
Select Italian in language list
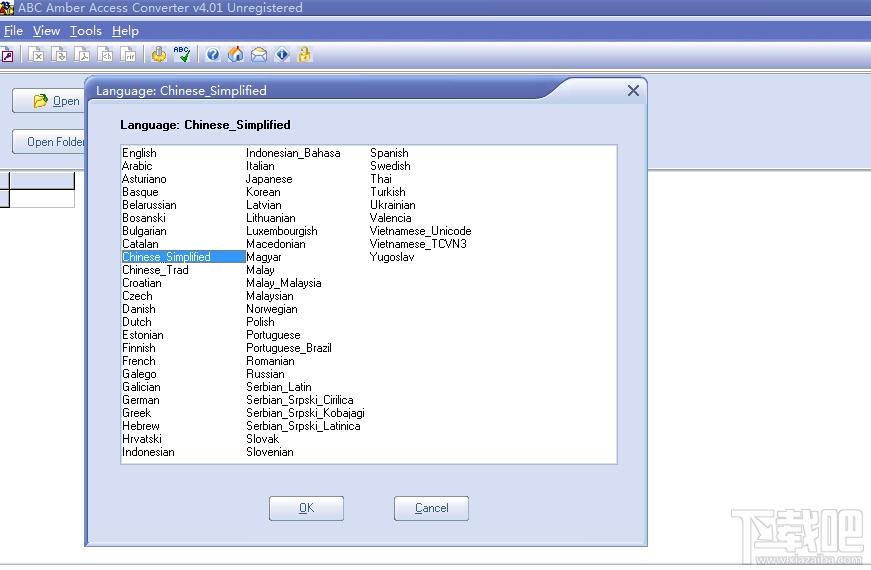pyautogui.click(x=260, y=166)
